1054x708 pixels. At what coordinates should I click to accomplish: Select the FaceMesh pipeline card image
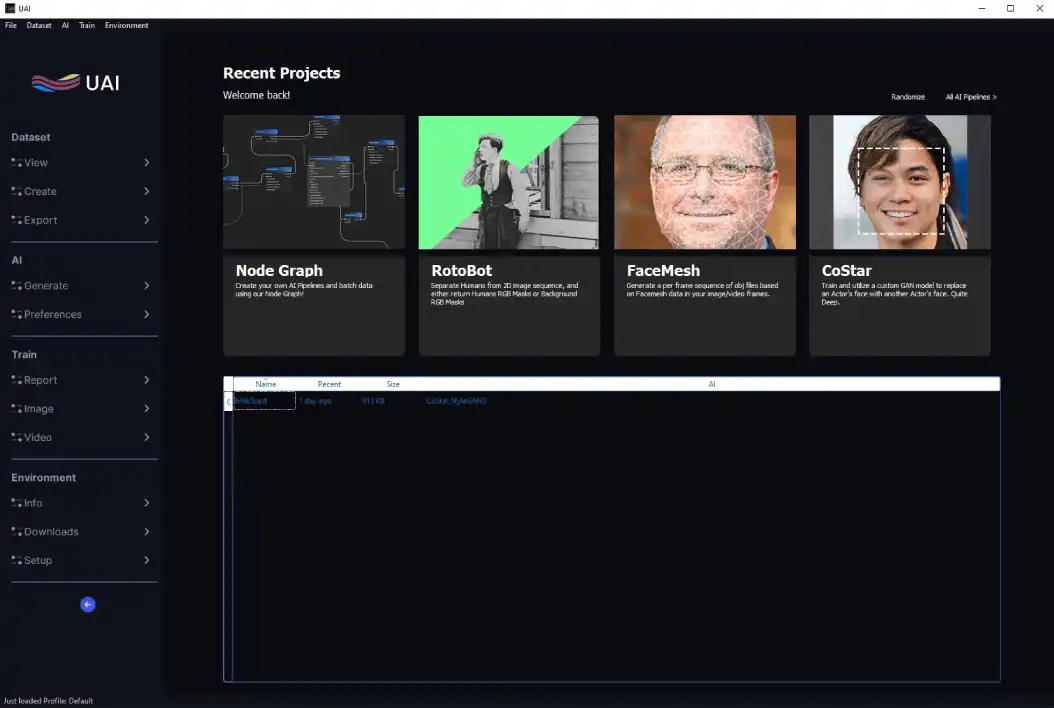coord(704,182)
